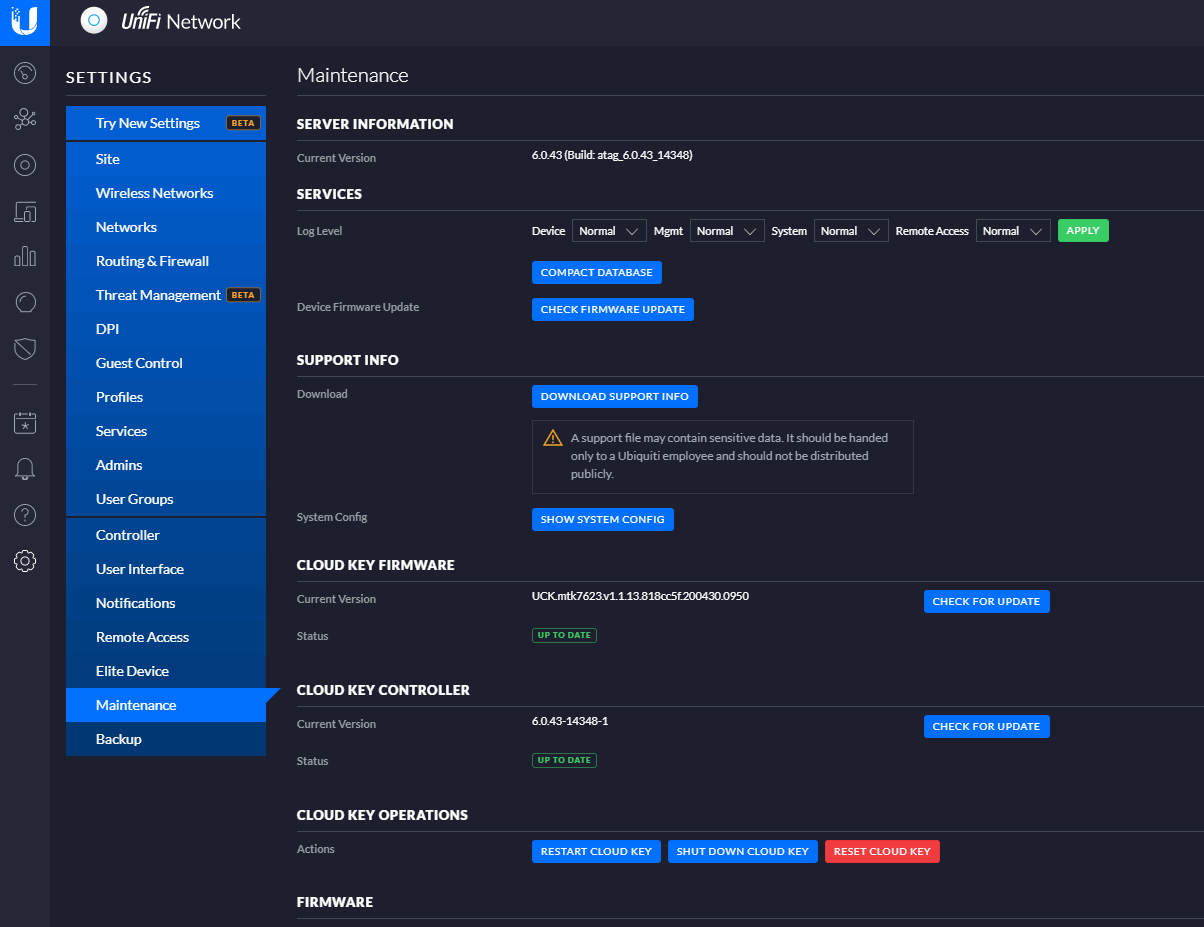
Task: Open Notifications settings
Action: pos(166,603)
